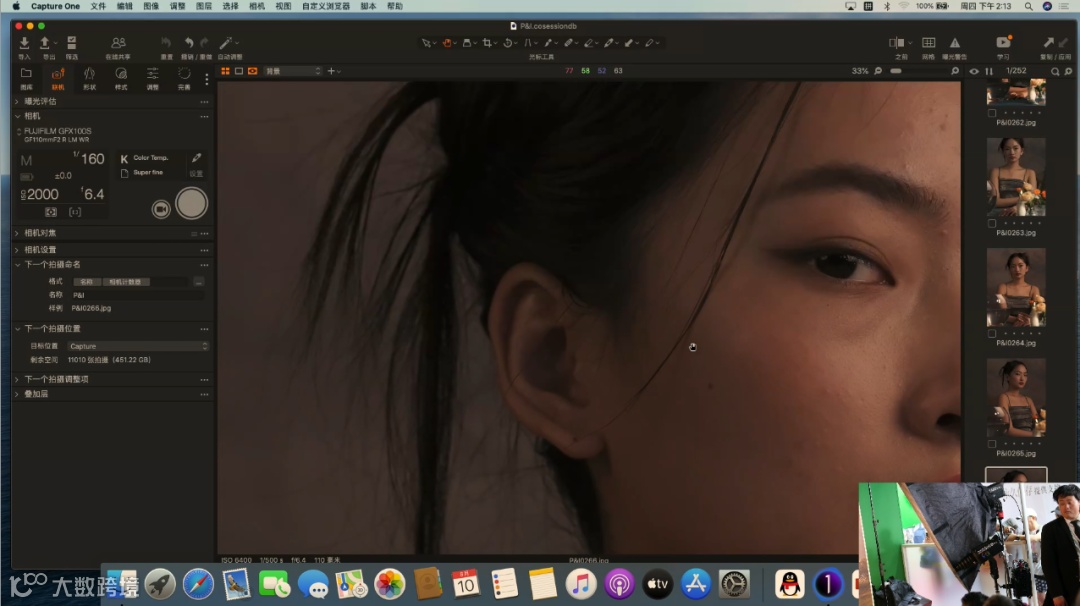Open Music app from the Dock
The image size is (1080, 606).
pyautogui.click(x=581, y=585)
